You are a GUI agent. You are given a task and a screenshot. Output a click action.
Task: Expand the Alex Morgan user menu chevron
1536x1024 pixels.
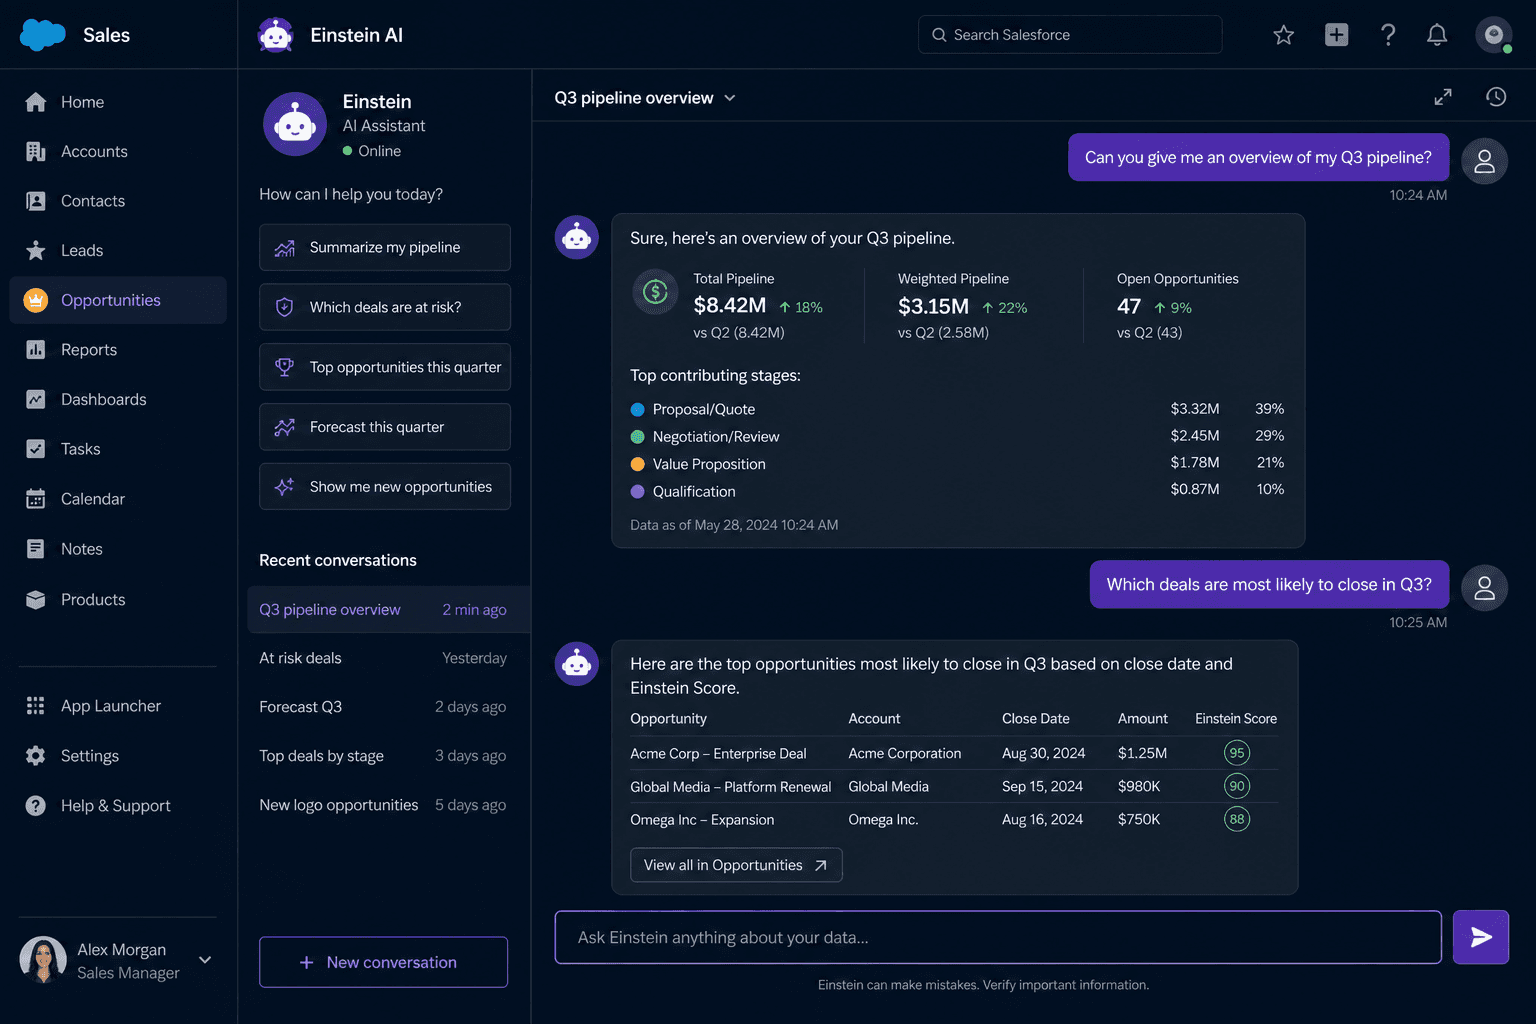pos(205,960)
